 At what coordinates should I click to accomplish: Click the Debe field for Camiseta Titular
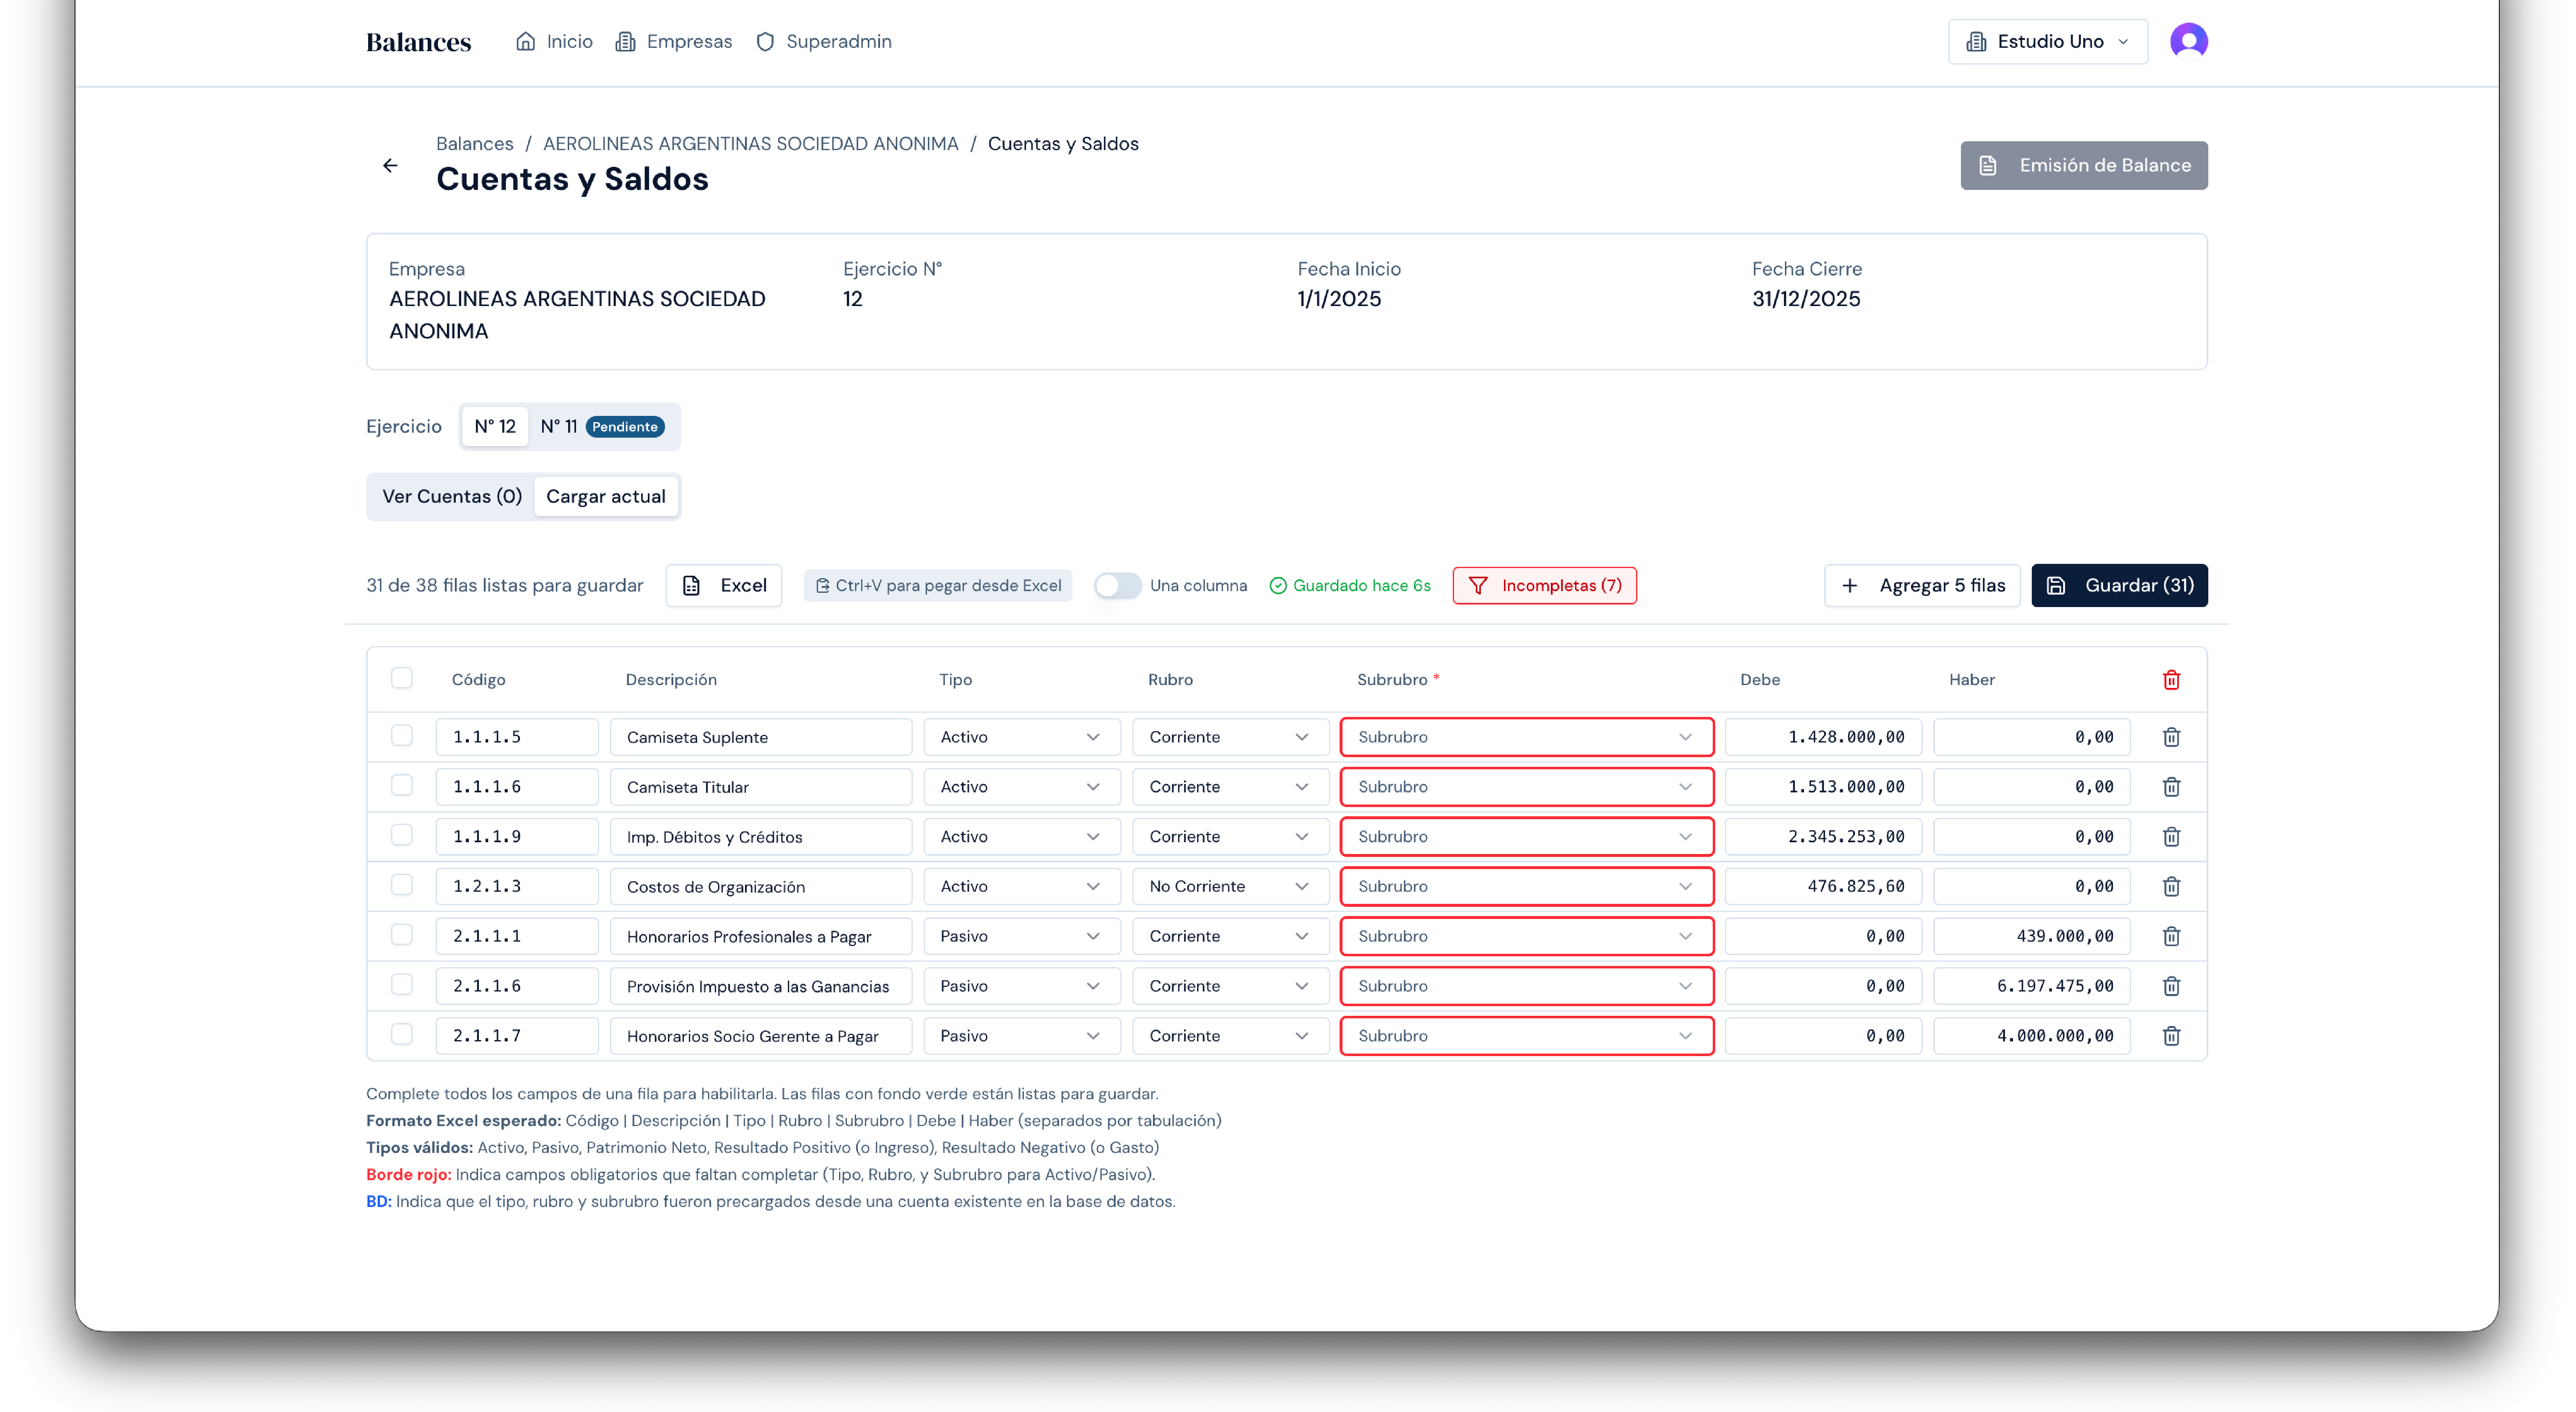(x=1822, y=787)
